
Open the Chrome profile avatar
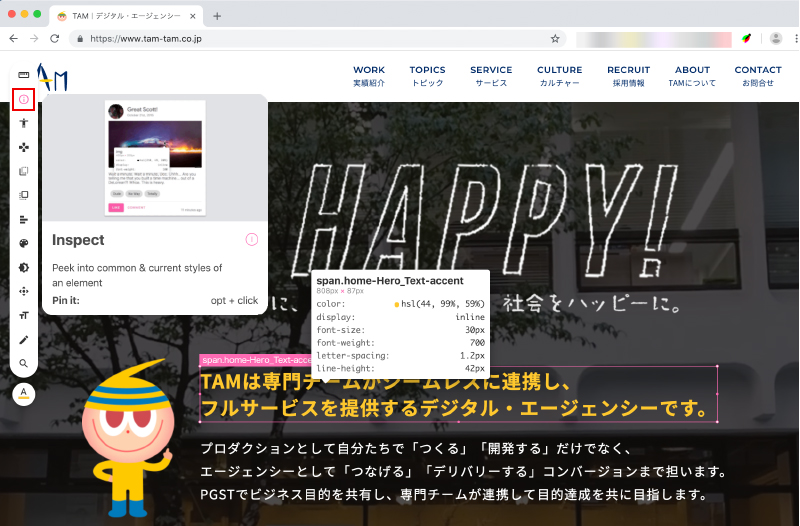(x=776, y=39)
